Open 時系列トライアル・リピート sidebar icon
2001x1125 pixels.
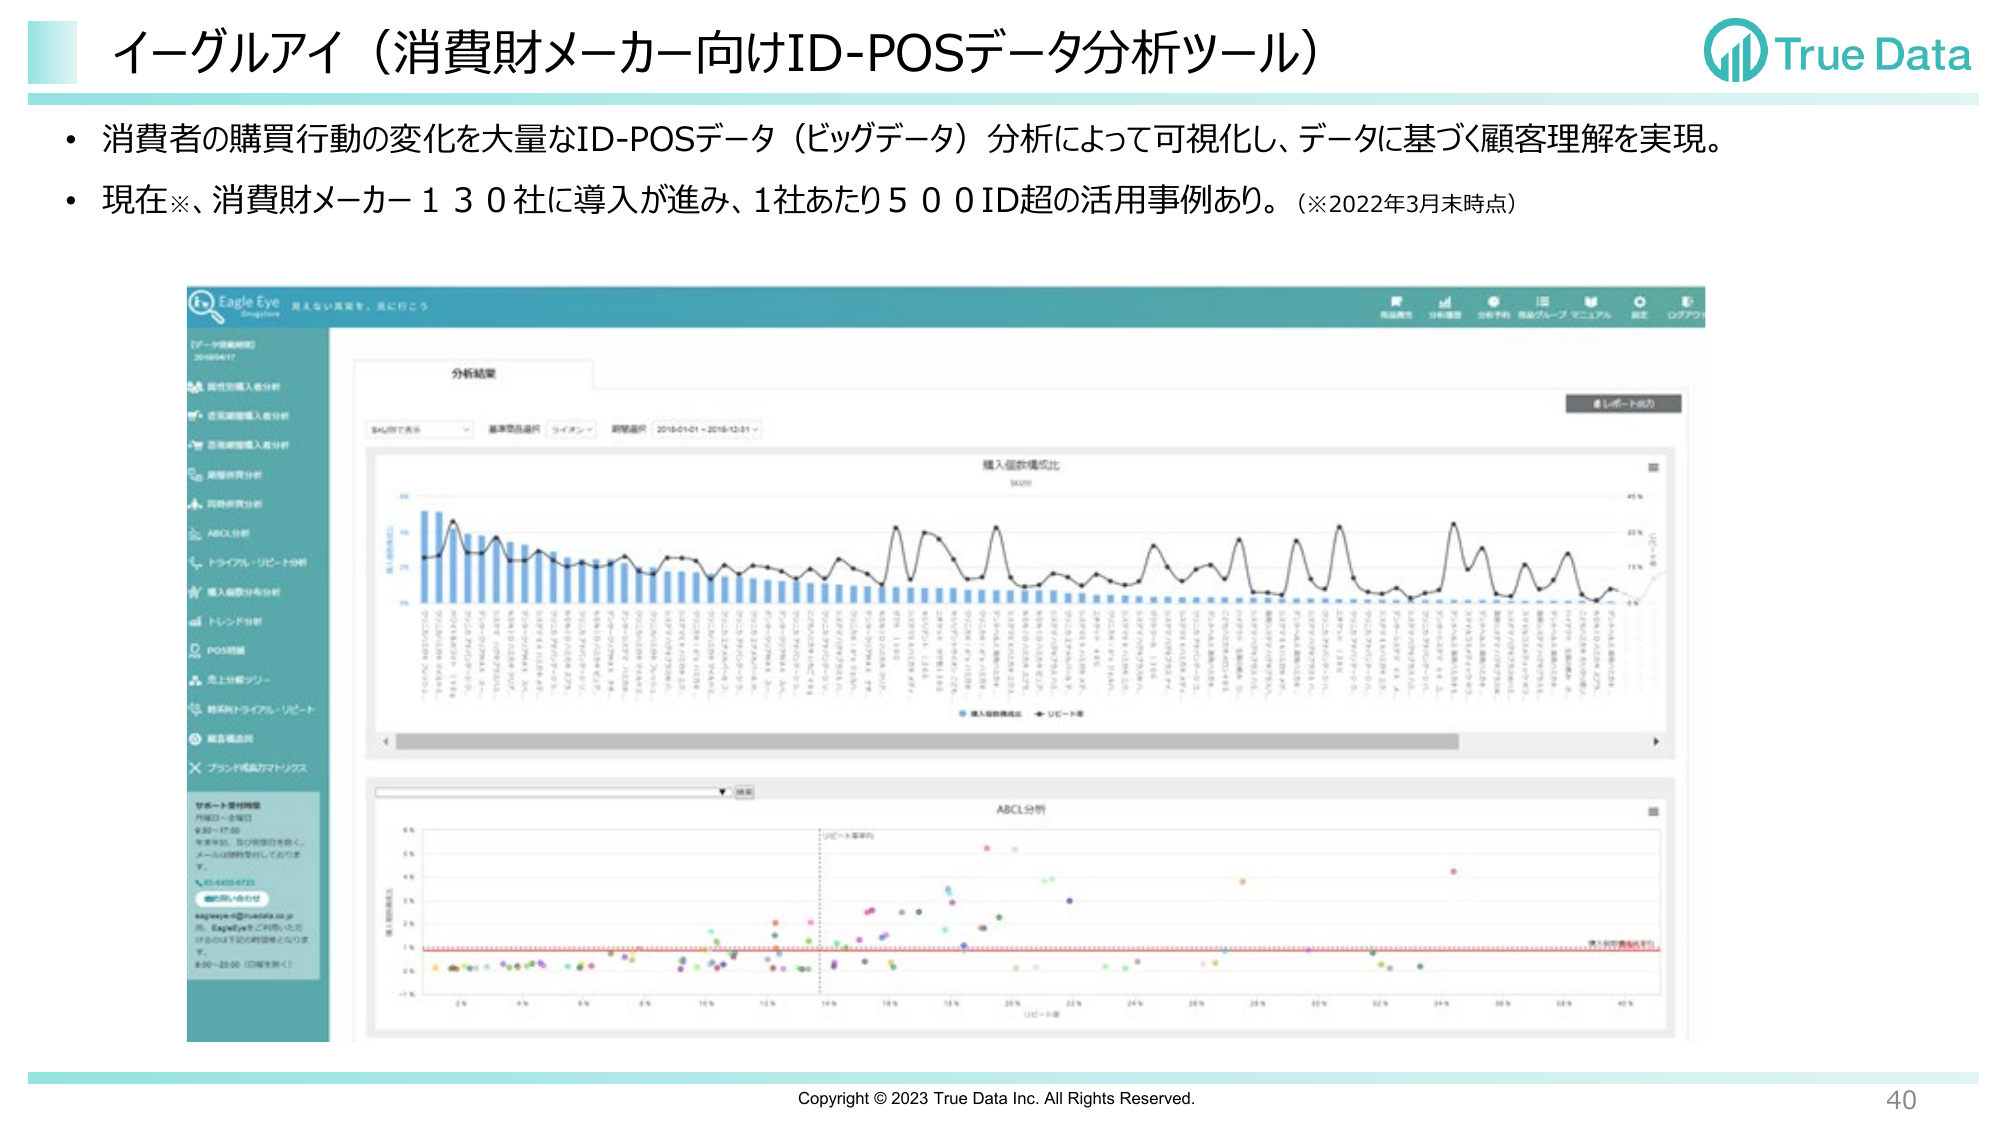[x=195, y=710]
